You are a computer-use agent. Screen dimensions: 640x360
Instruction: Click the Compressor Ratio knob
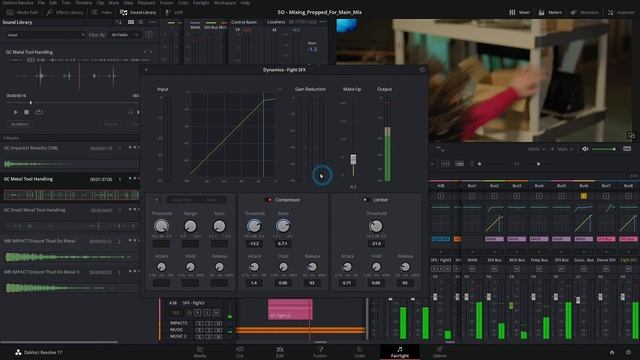283,226
